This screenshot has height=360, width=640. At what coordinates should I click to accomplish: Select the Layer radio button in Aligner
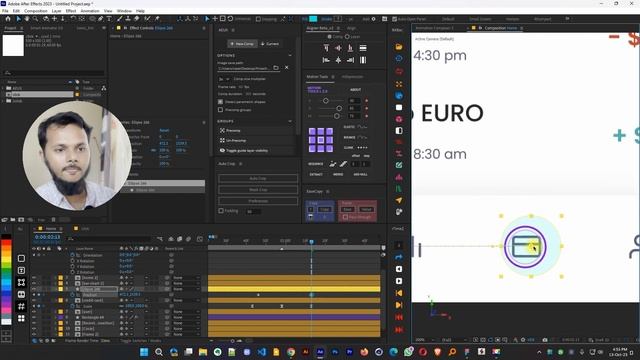point(347,37)
